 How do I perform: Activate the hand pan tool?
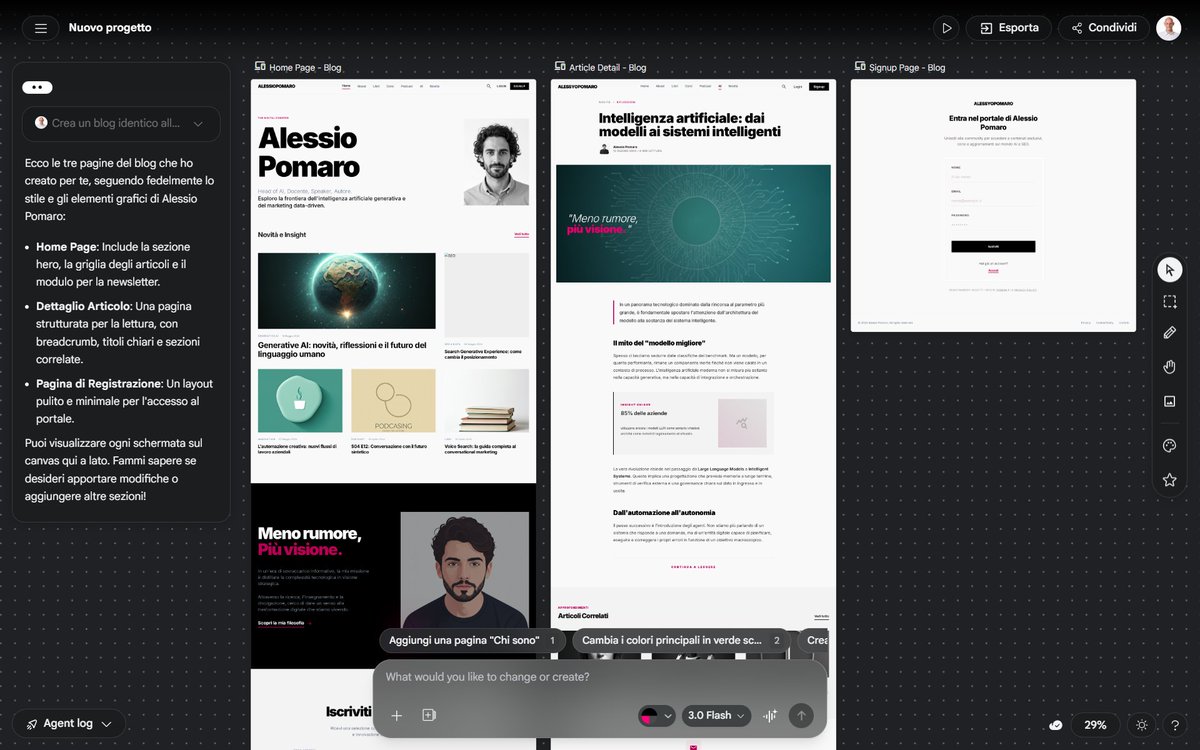pyautogui.click(x=1169, y=367)
